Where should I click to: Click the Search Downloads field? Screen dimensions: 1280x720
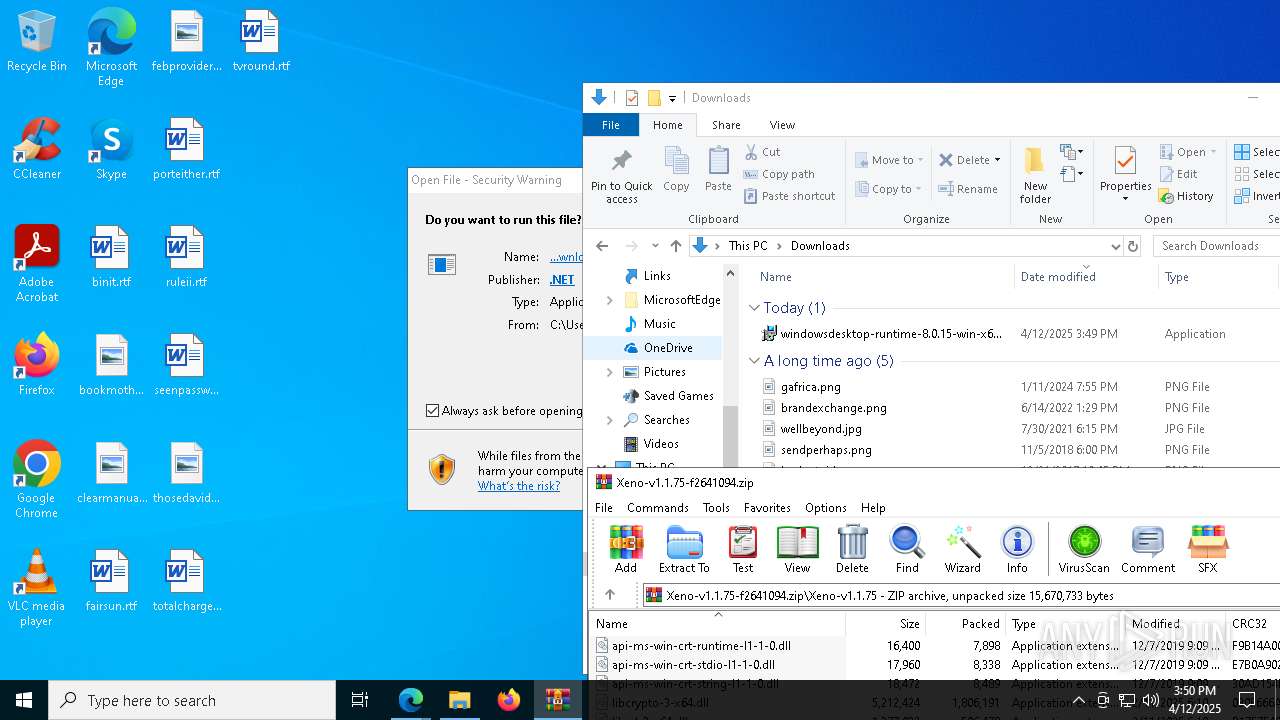[x=1216, y=246]
